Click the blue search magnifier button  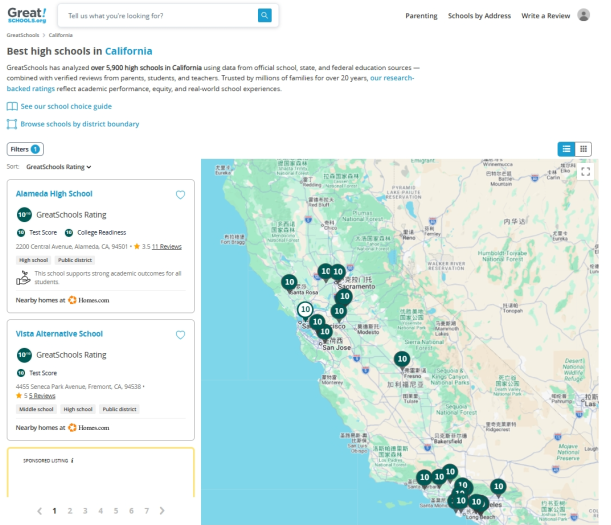(x=265, y=16)
